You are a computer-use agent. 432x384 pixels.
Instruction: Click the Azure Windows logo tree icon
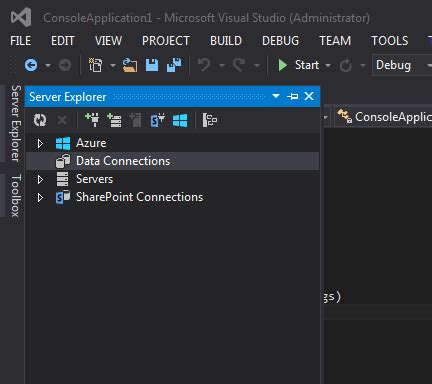[x=63, y=143]
